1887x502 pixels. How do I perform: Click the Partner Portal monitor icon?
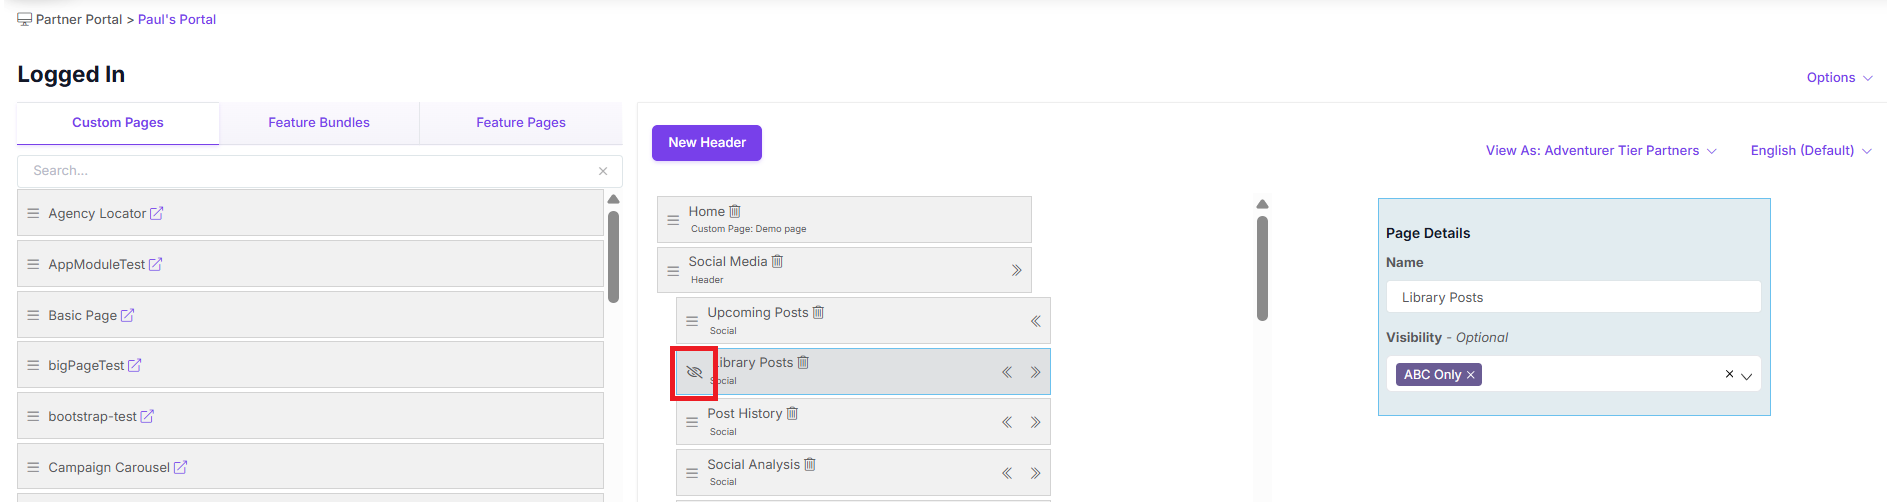[x=25, y=19]
